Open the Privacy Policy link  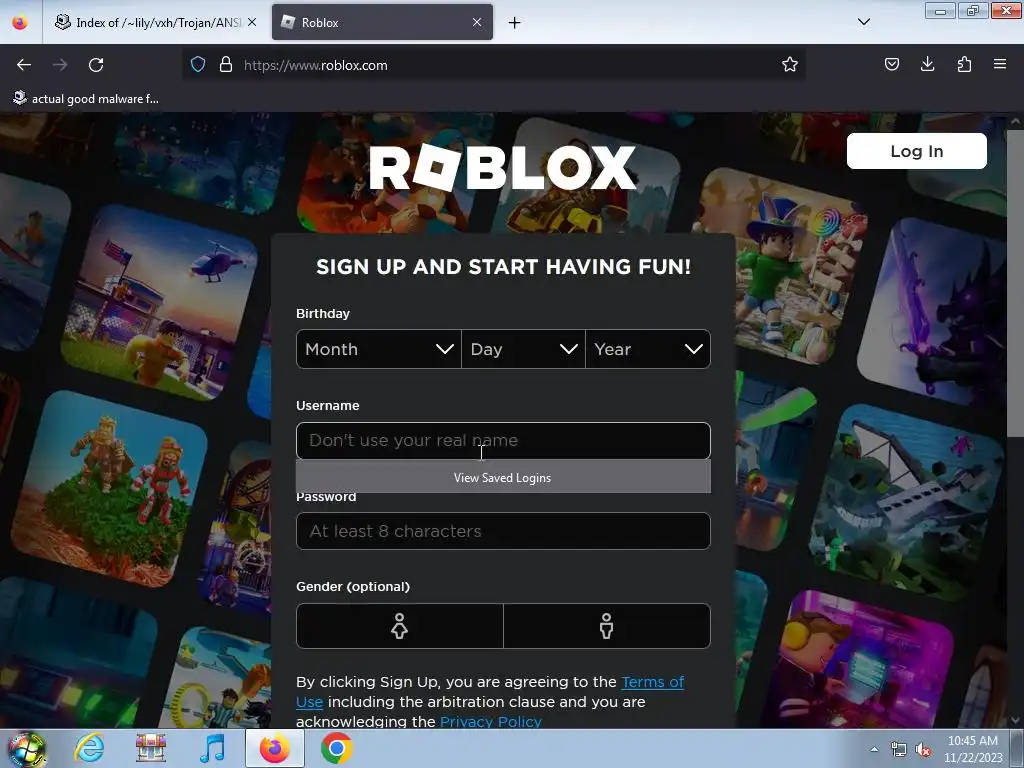(490, 722)
